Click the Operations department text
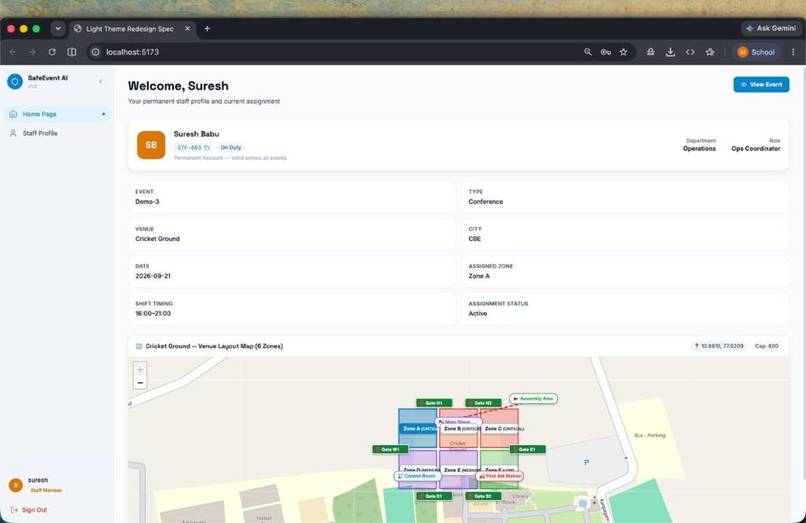 [x=699, y=149]
